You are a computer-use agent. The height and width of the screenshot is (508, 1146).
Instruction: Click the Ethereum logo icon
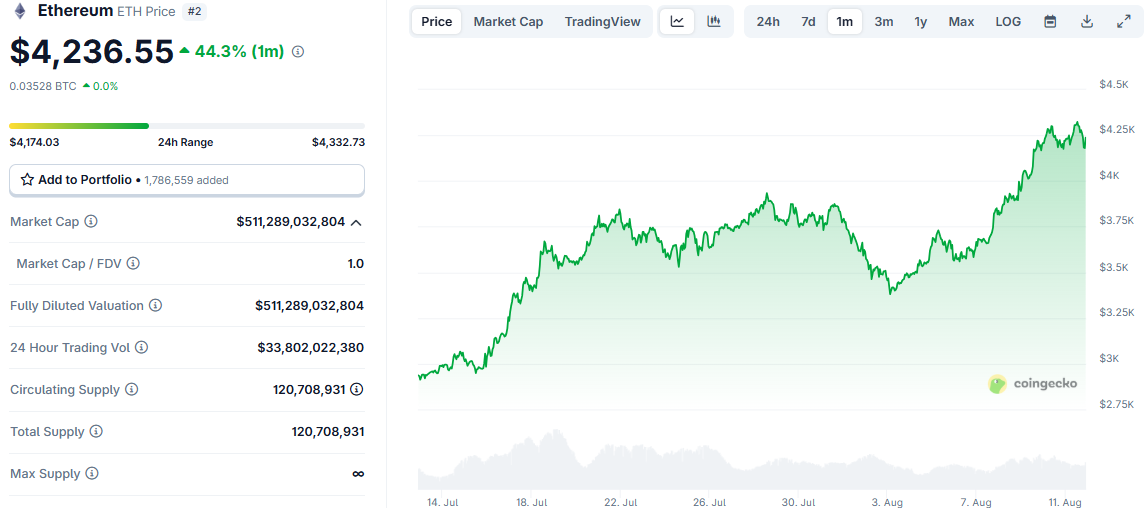[20, 11]
